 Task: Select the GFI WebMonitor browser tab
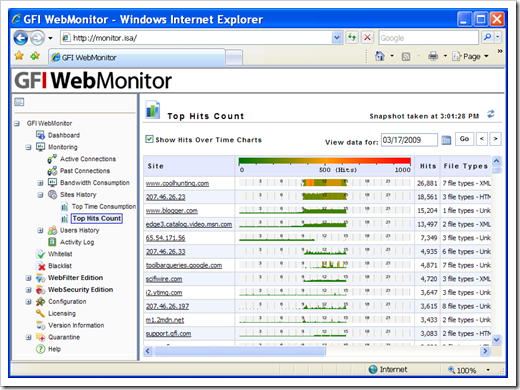137,57
